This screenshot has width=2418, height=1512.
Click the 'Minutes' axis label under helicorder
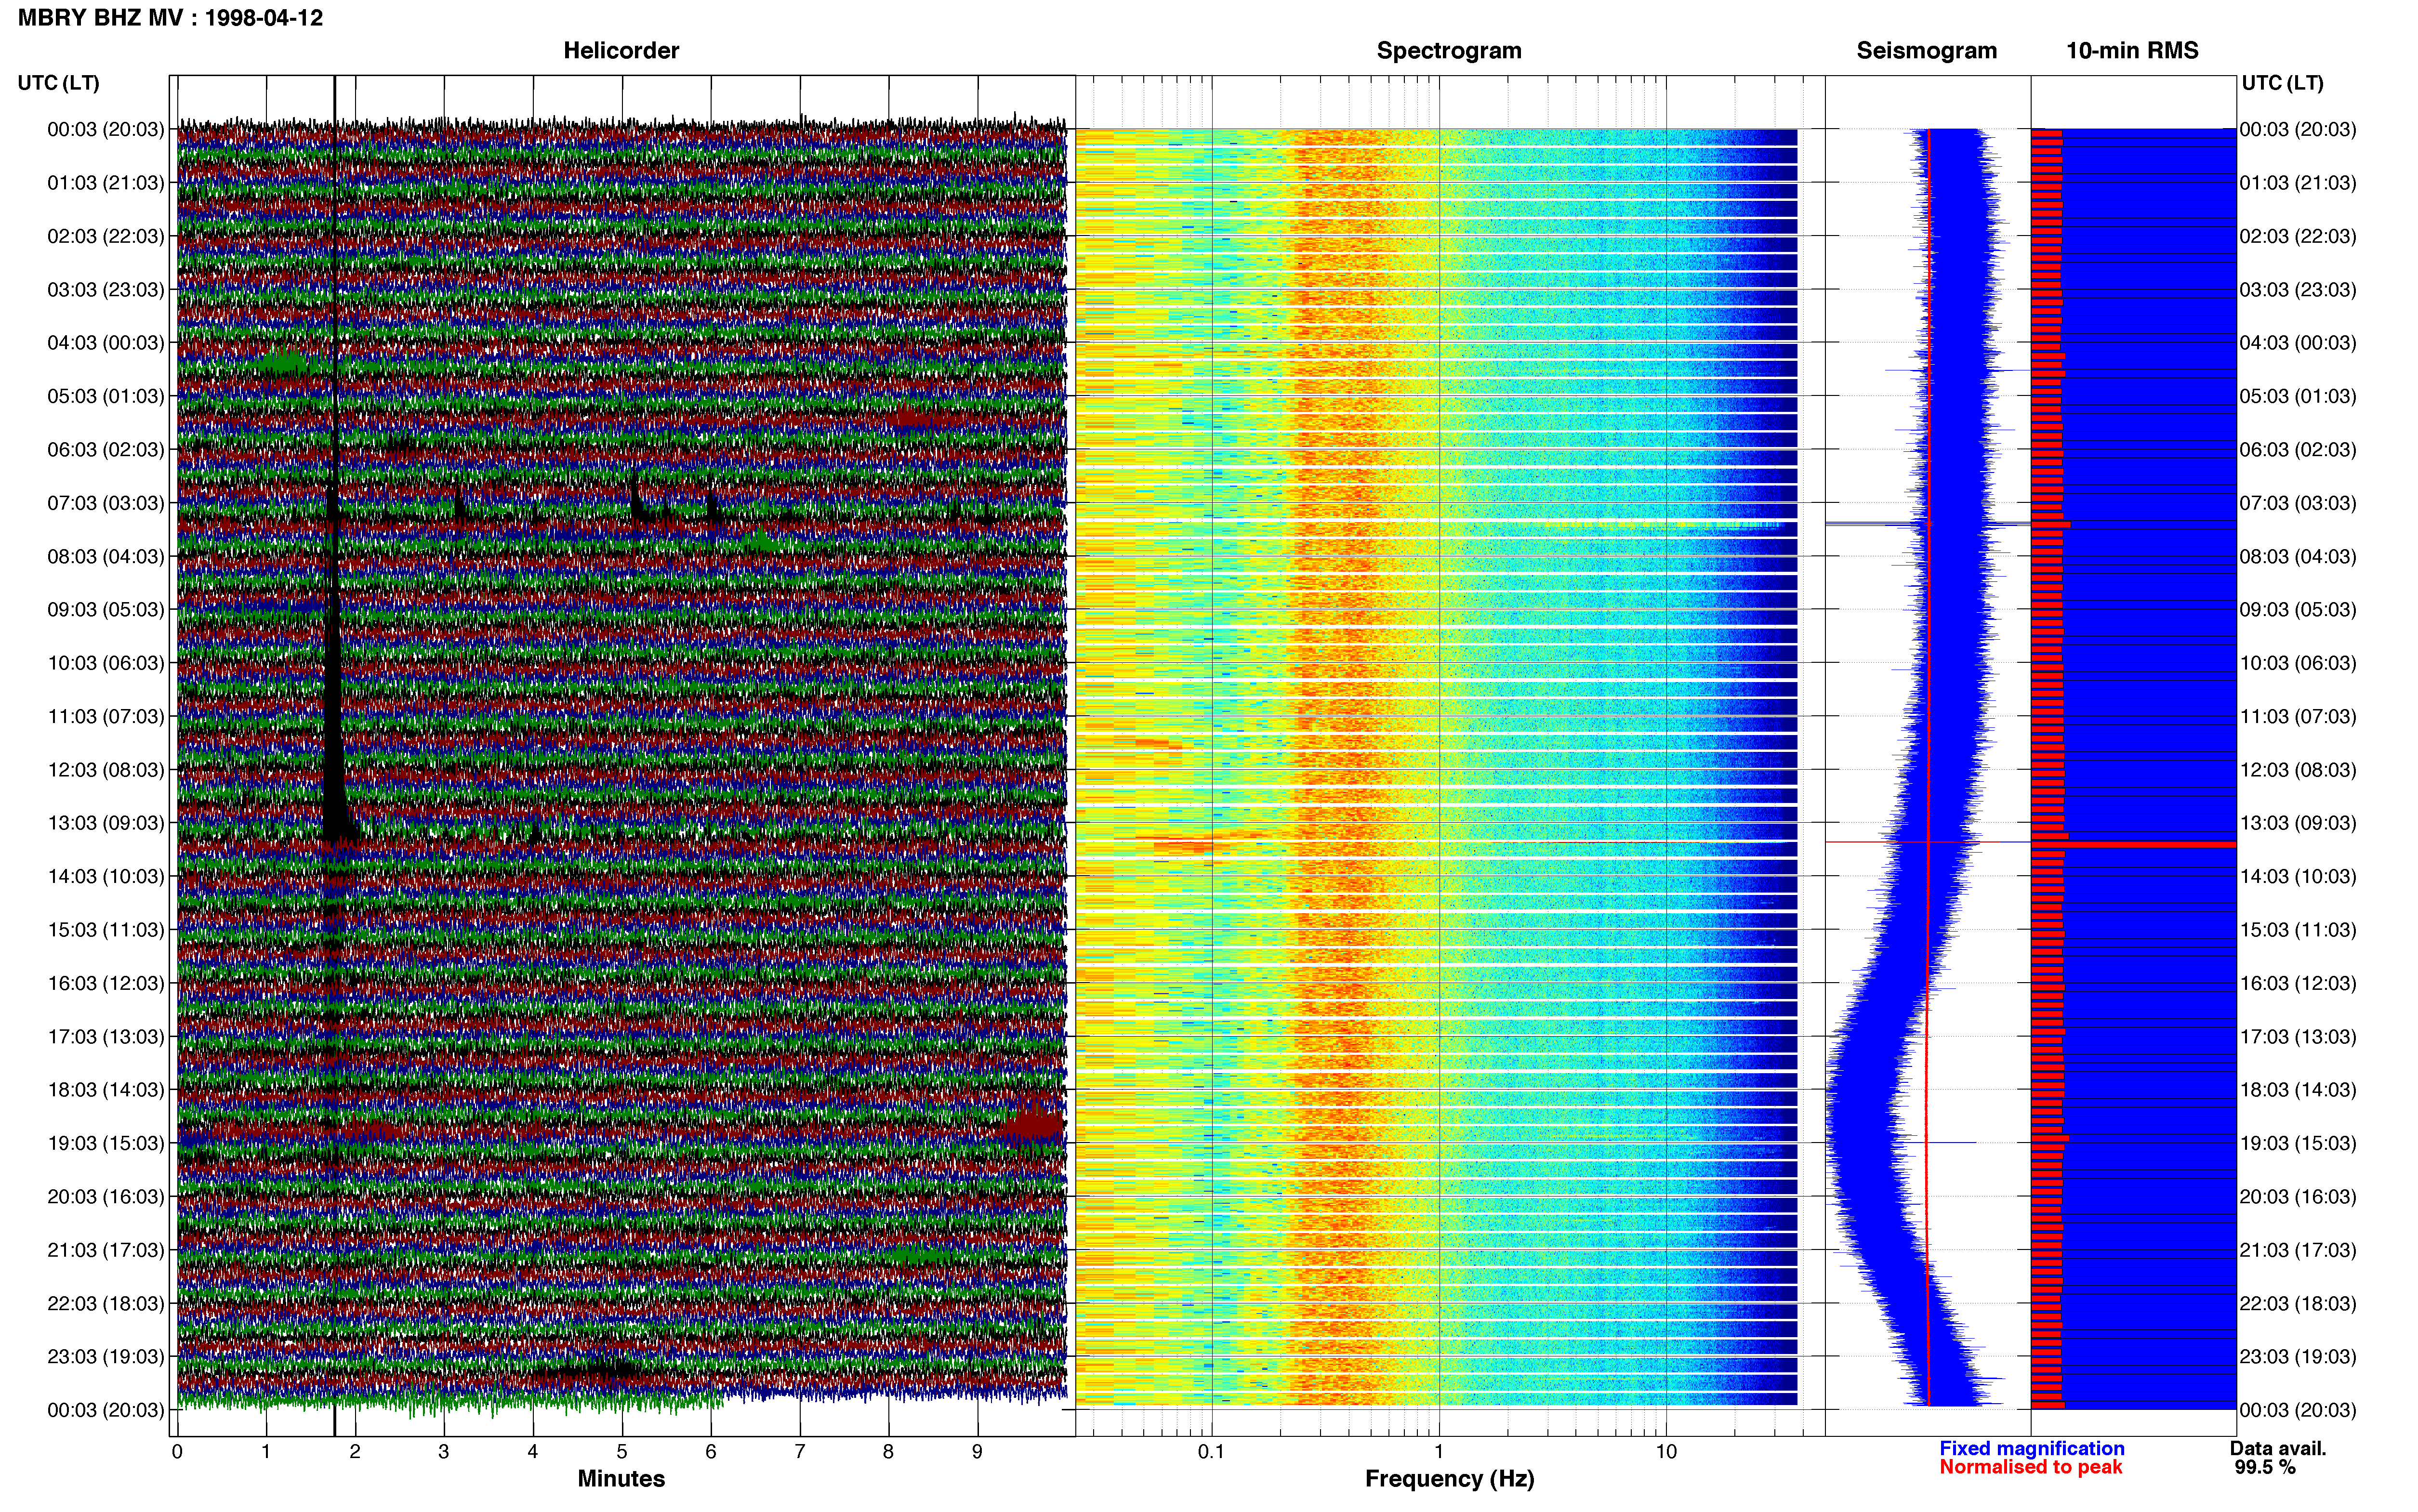point(621,1479)
